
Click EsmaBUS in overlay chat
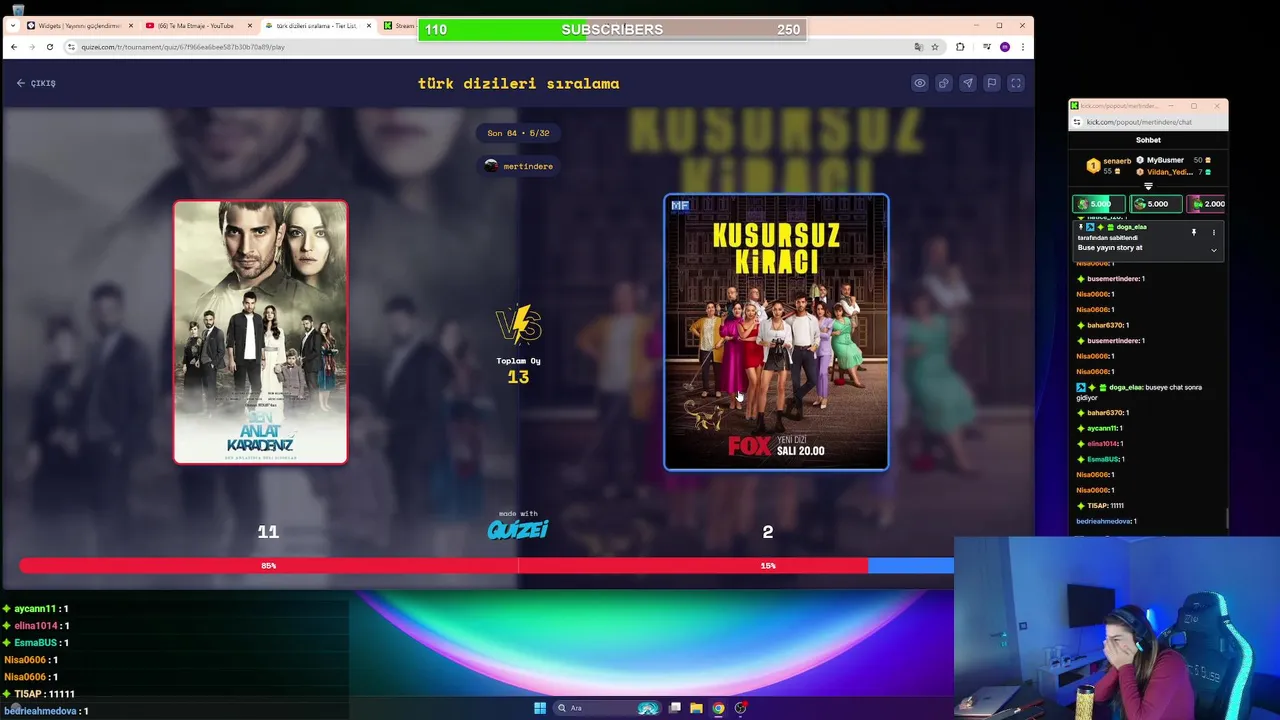(35, 643)
